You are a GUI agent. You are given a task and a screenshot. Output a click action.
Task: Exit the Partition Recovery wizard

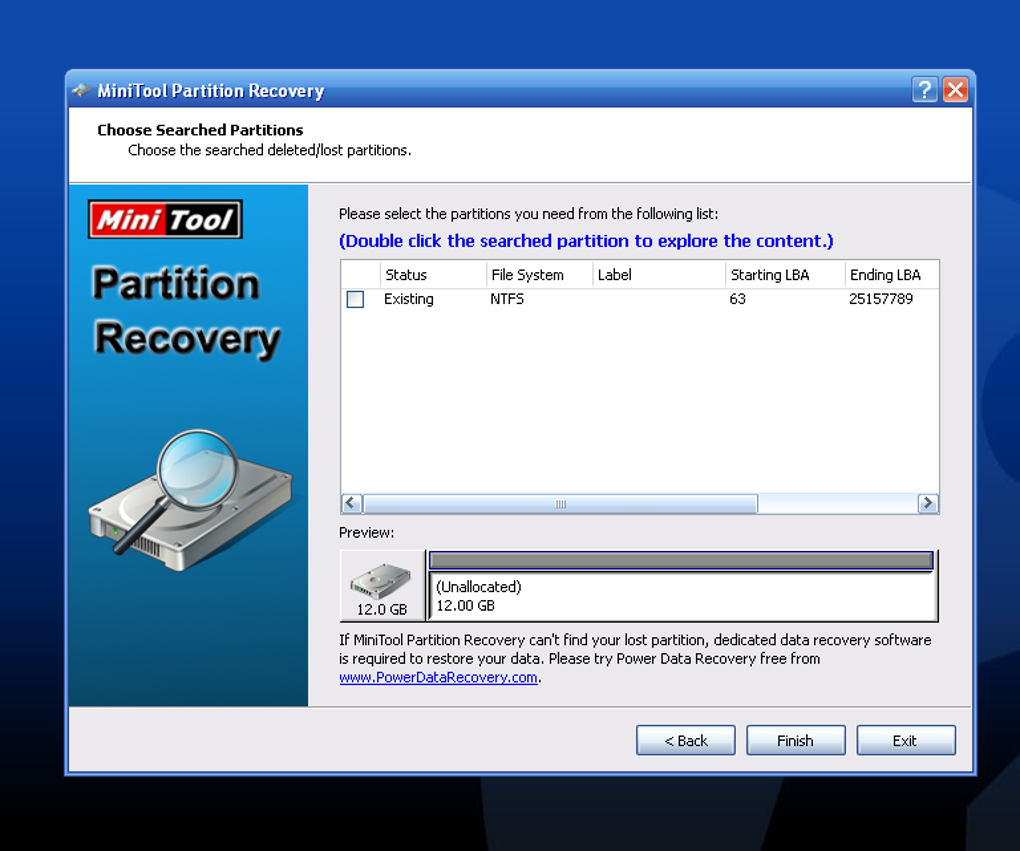click(x=906, y=740)
